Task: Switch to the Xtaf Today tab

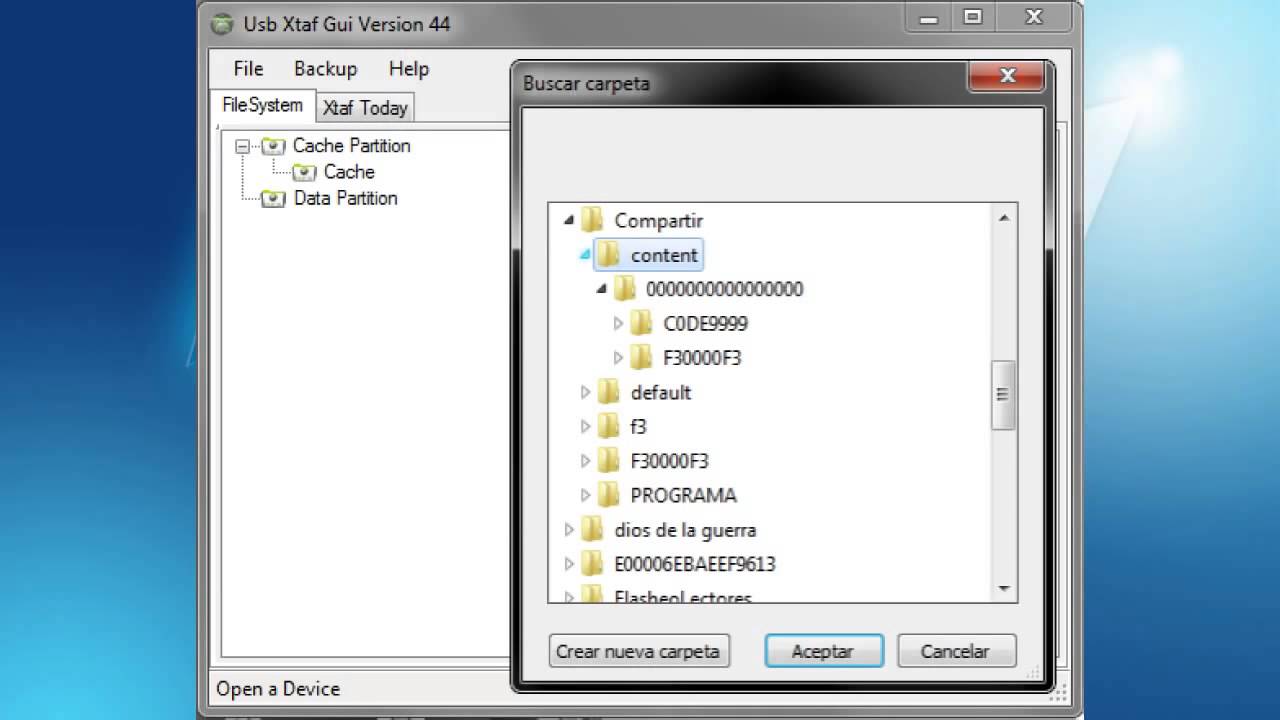Action: pos(365,108)
